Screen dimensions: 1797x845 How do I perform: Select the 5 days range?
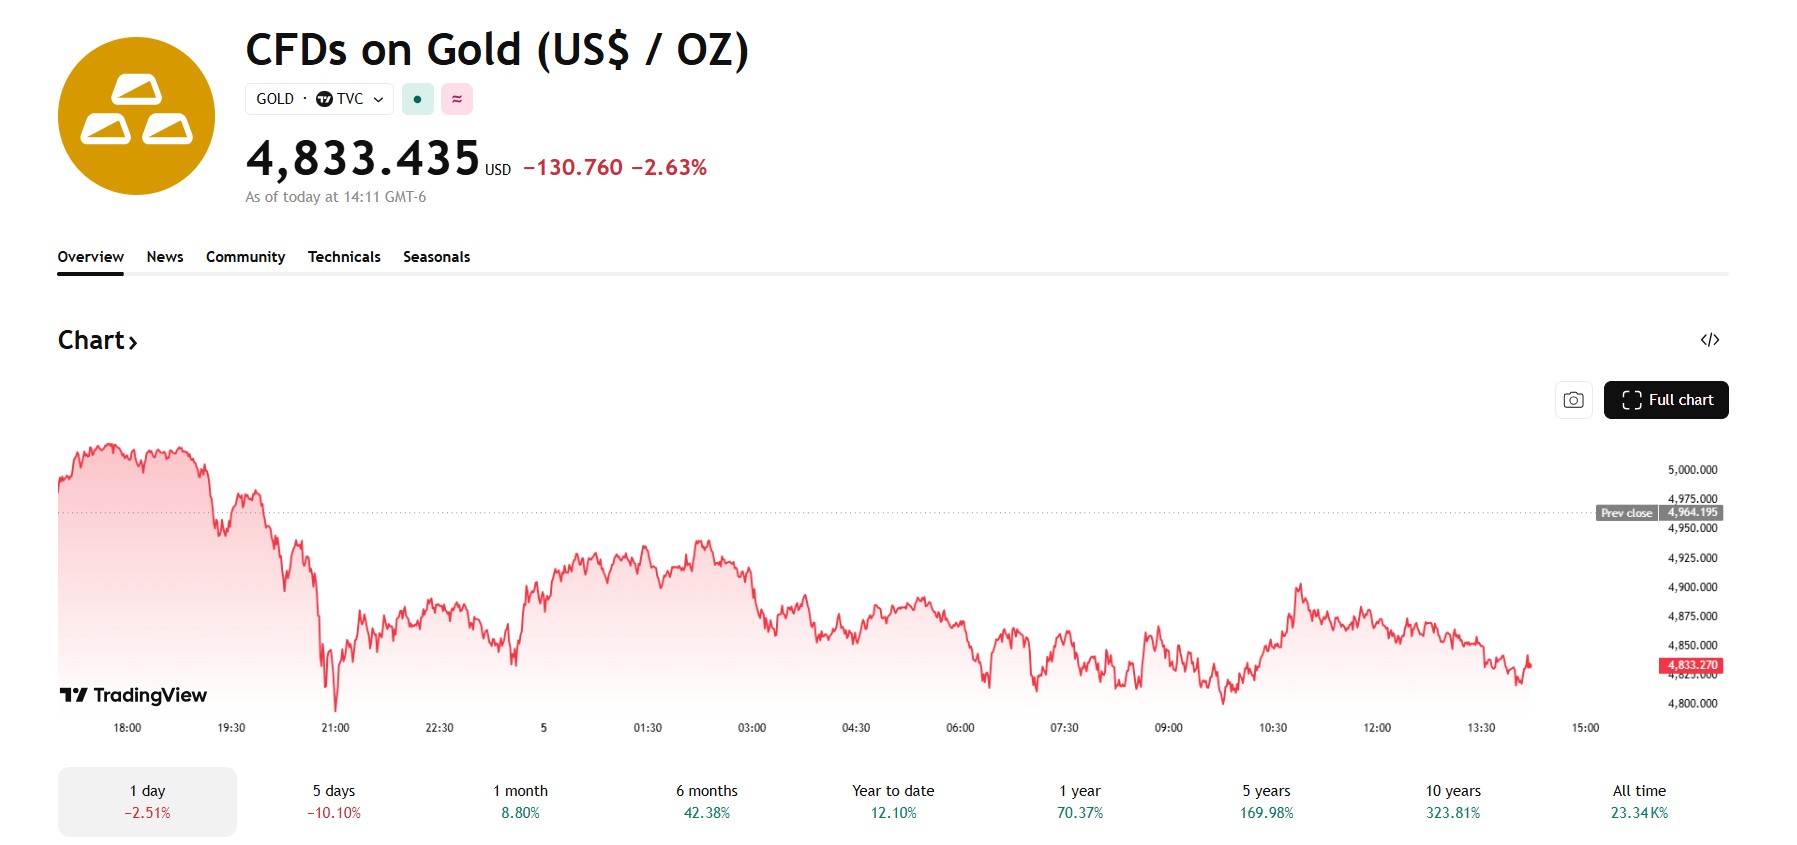(334, 801)
